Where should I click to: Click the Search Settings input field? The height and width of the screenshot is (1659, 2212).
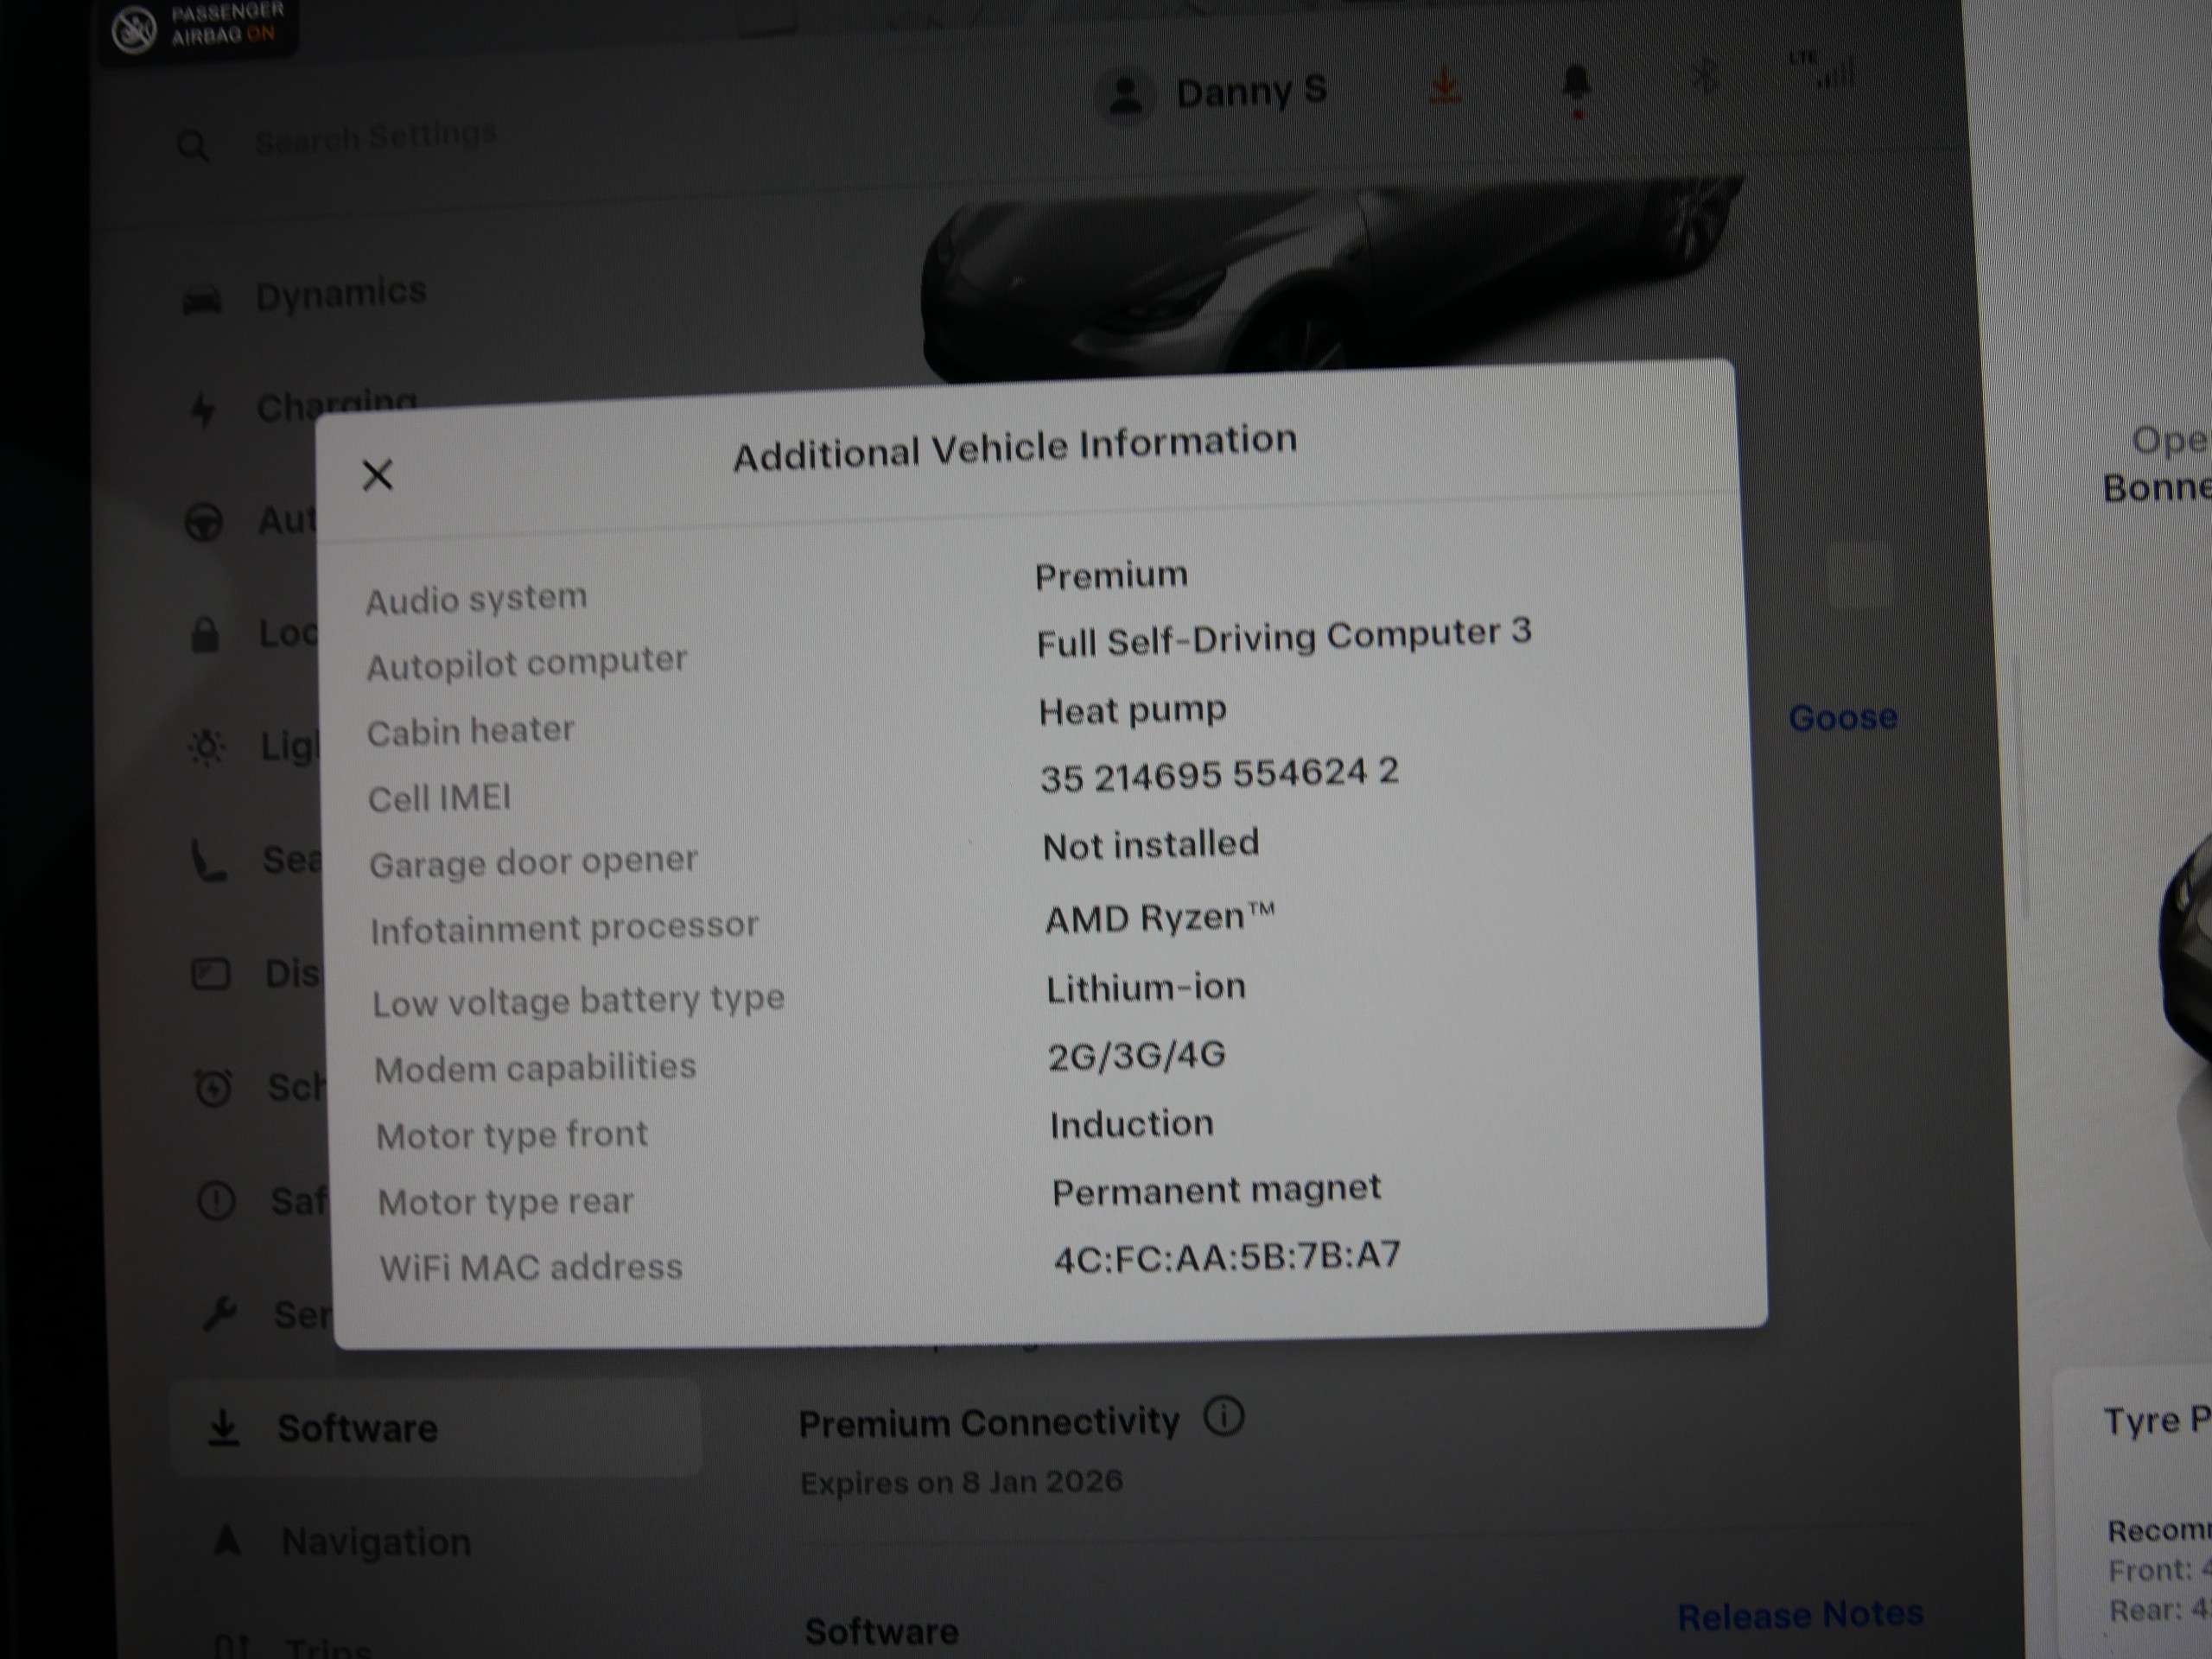tap(375, 137)
